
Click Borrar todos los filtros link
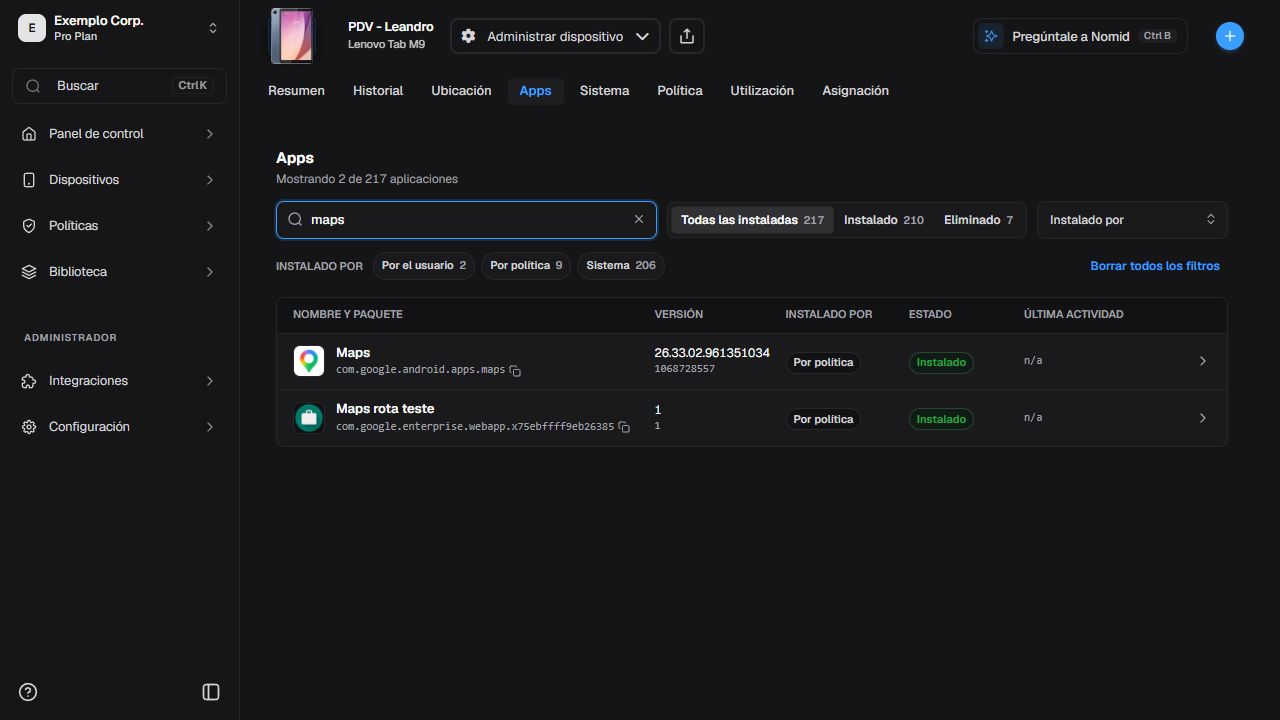point(1155,266)
